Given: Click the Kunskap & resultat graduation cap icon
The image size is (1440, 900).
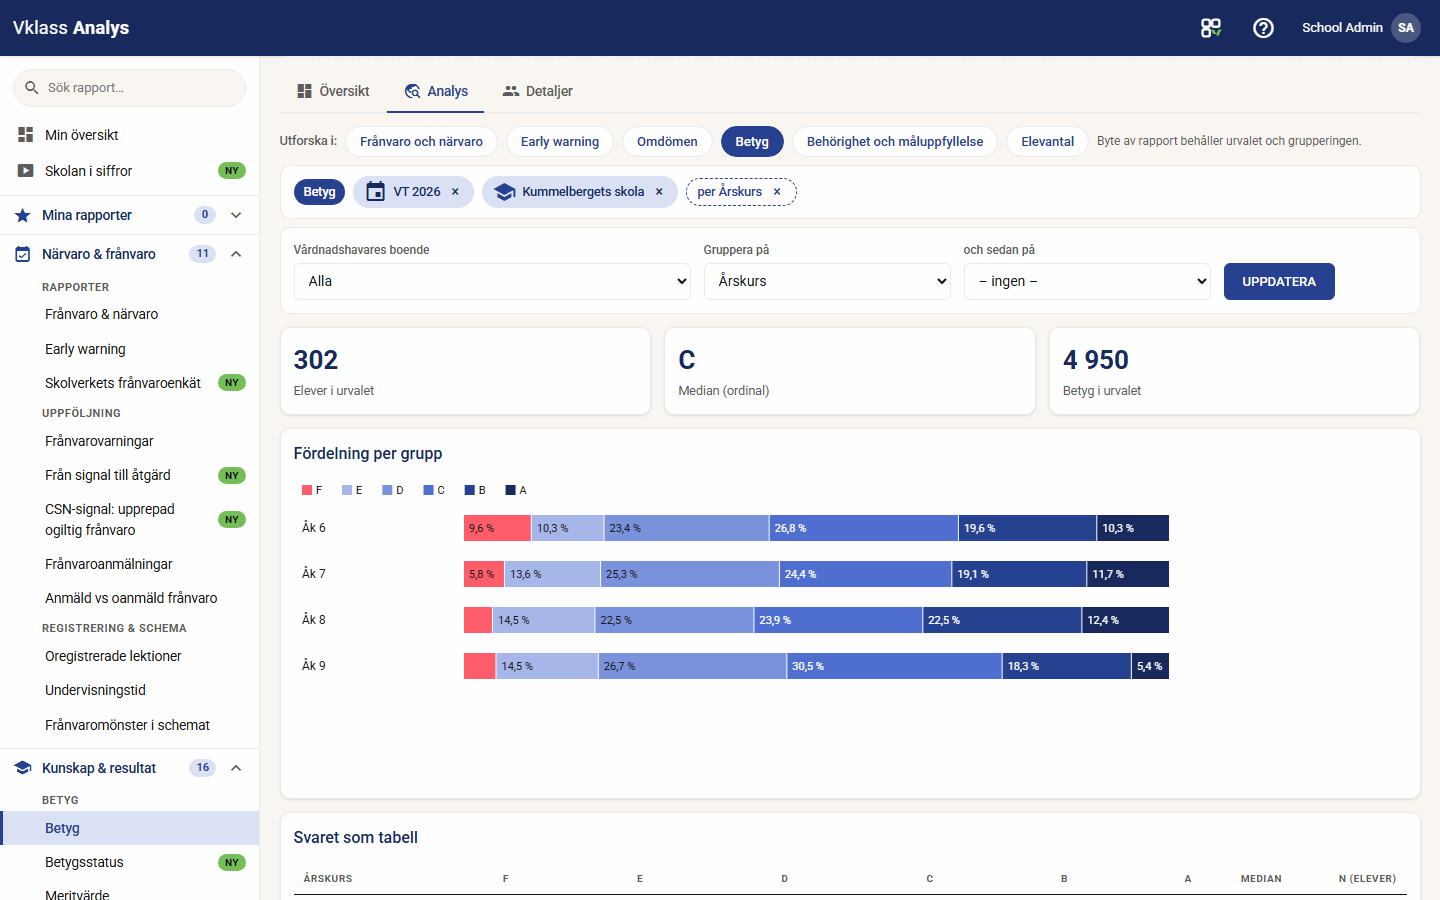Looking at the screenshot, I should [x=23, y=768].
